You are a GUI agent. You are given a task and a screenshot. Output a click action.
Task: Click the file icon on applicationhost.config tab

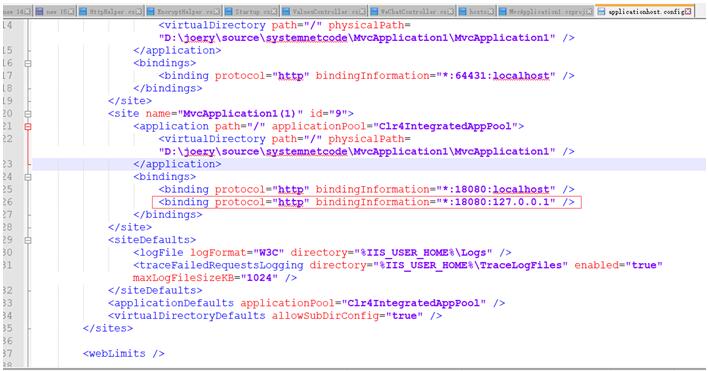[601, 11]
